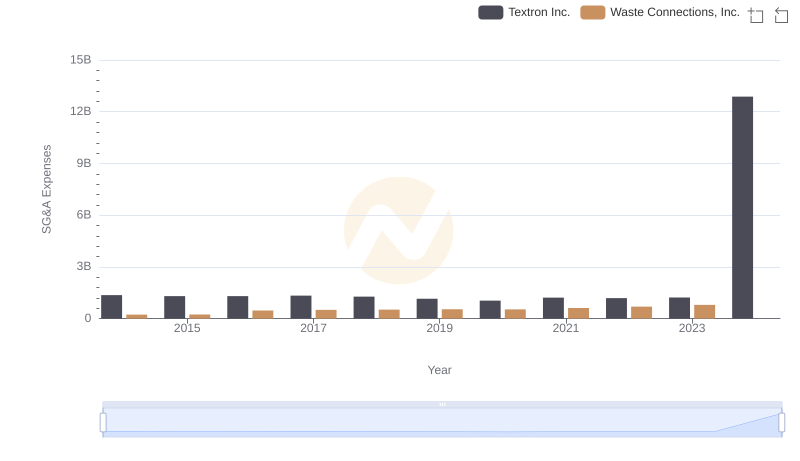Image resolution: width=800 pixels, height=461 pixels.
Task: Click the zoom area select icon
Action: pos(756,15)
